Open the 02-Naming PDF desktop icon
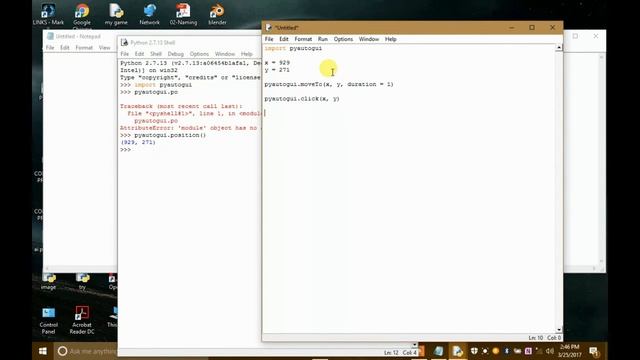This screenshot has height=360, width=640. (183, 14)
